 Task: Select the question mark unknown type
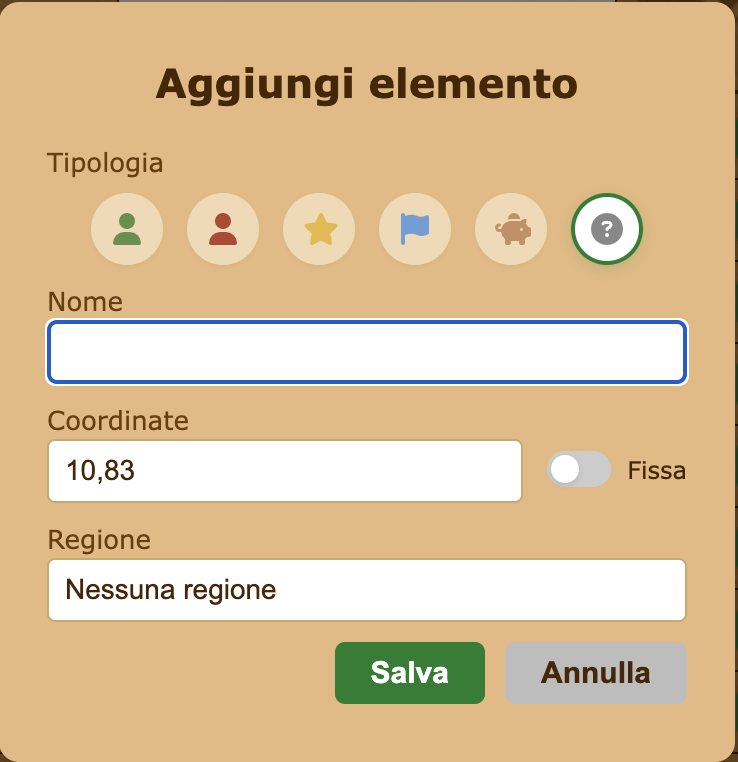607,229
